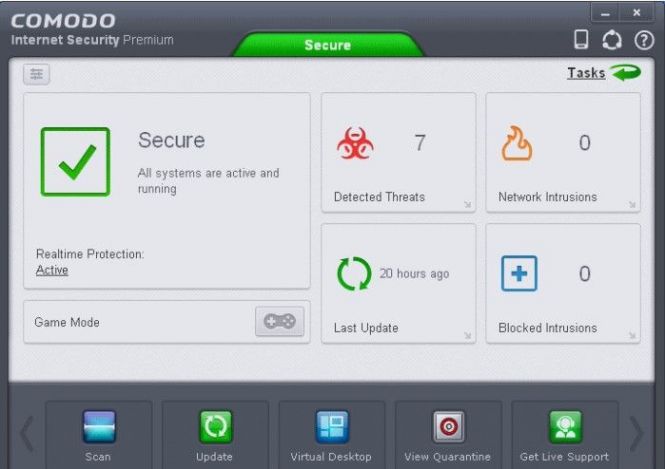Expand Network Intrusions tile corner arrow
665x469 pixels.
click(632, 205)
